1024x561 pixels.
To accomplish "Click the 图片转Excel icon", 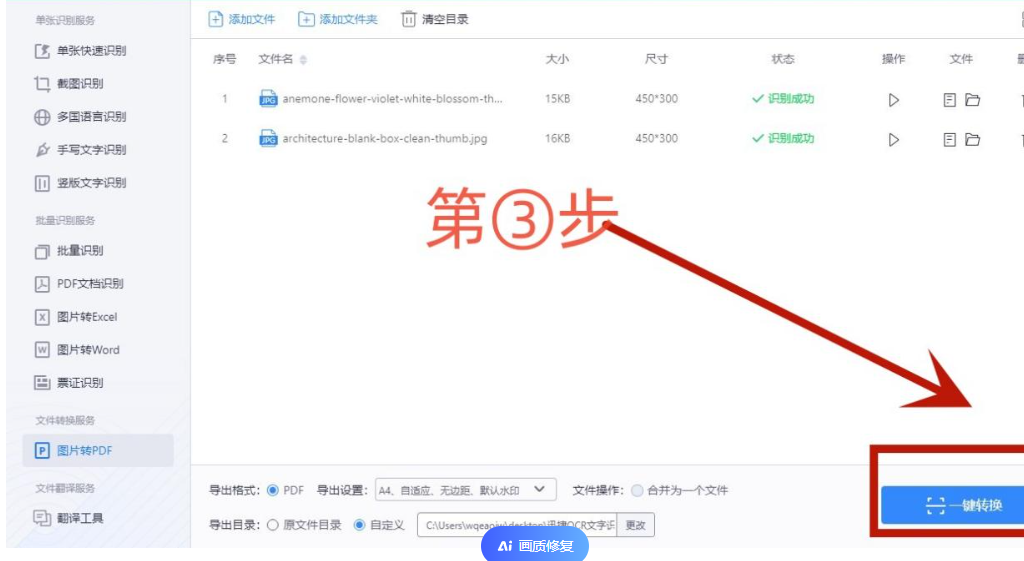I will click(42, 317).
